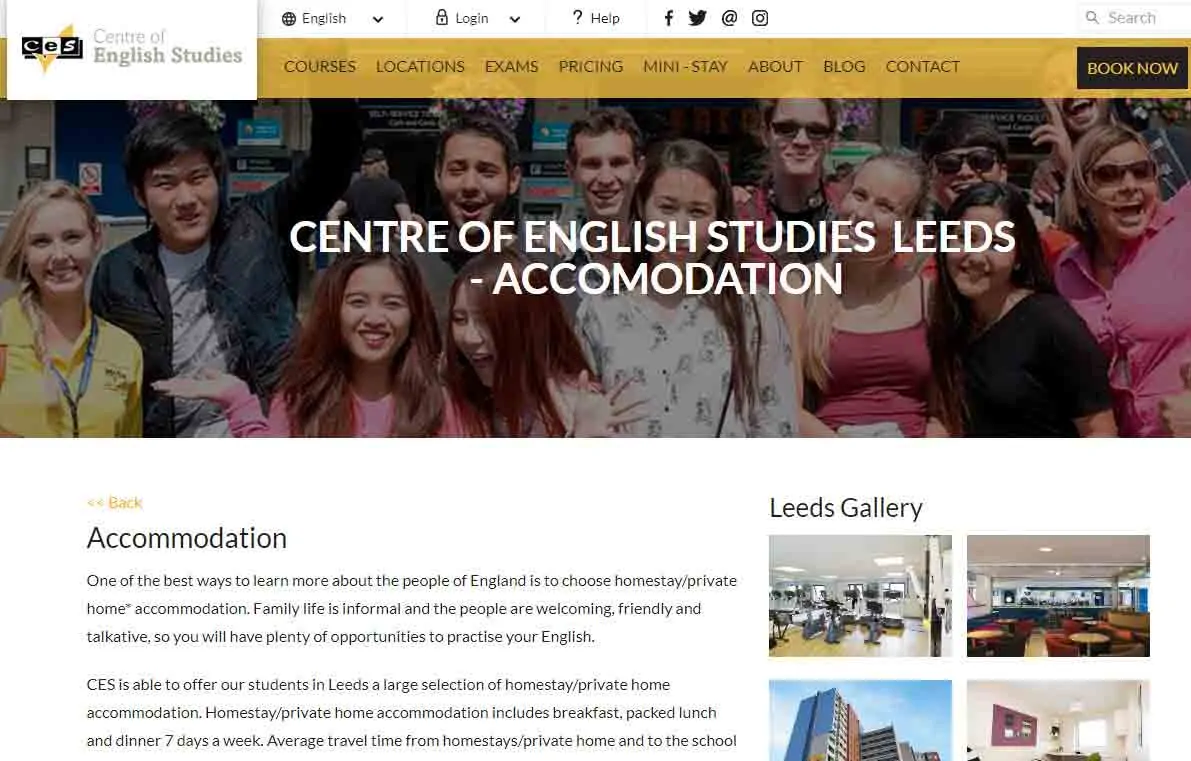Screen dimensions: 1191x761
Task: Expand the Login dropdown chevron
Action: click(514, 20)
